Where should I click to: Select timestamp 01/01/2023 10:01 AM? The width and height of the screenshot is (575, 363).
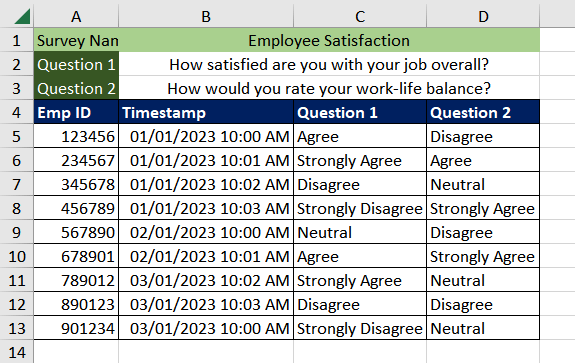pos(206,160)
